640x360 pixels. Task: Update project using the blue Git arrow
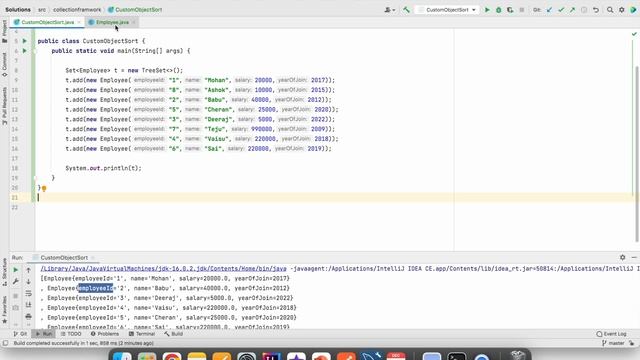coord(549,9)
